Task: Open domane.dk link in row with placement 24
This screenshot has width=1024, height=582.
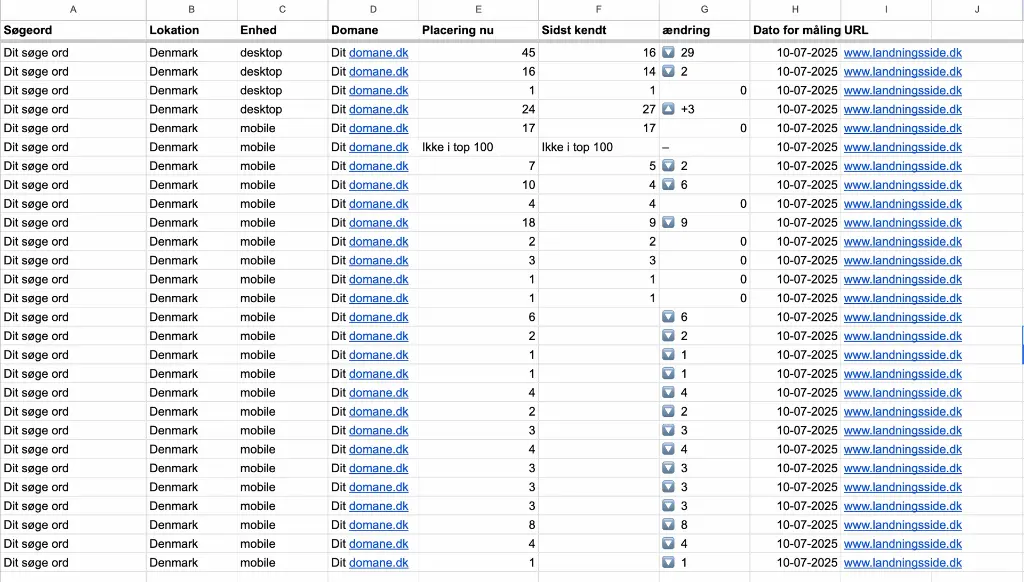Action: point(378,109)
